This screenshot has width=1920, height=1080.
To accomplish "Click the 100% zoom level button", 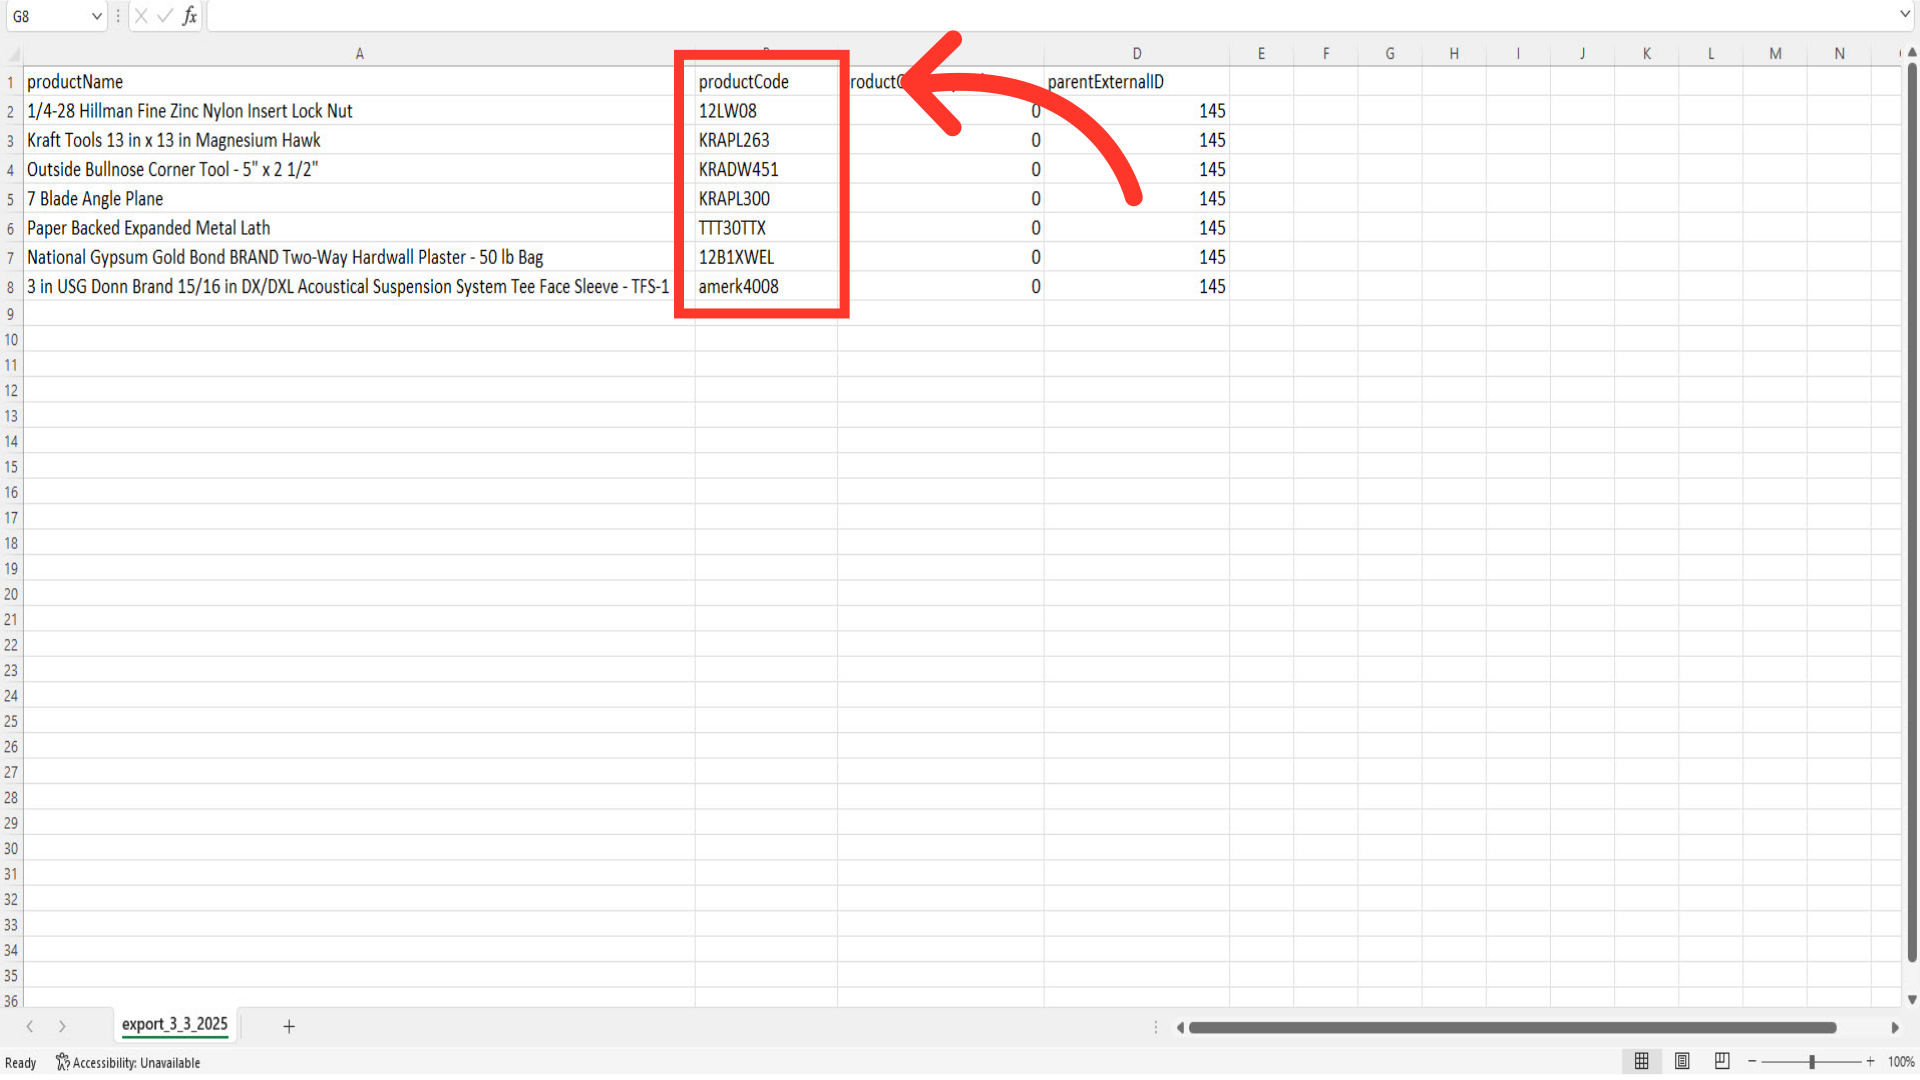I will [x=1901, y=1062].
